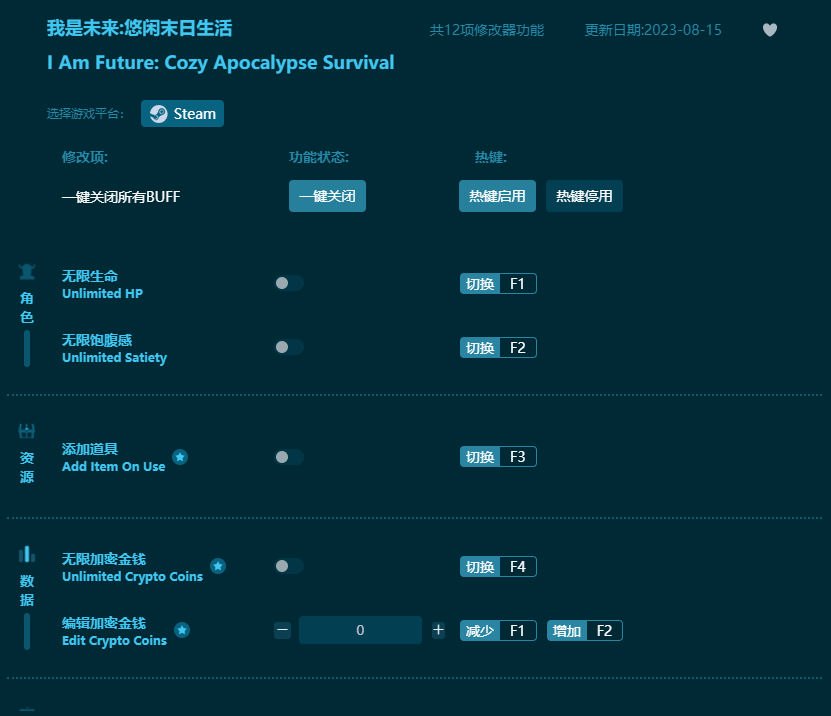The width and height of the screenshot is (831, 716).
Task: Click the 热键启用 enable hotkeys button
Action: coord(497,196)
